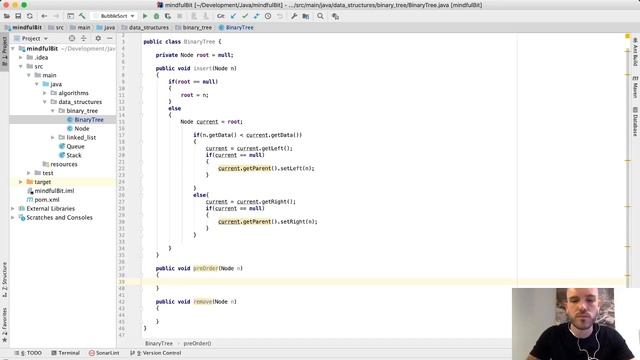640x360 pixels.
Task: Click the Locate in project target icon
Action: click(x=72, y=38)
